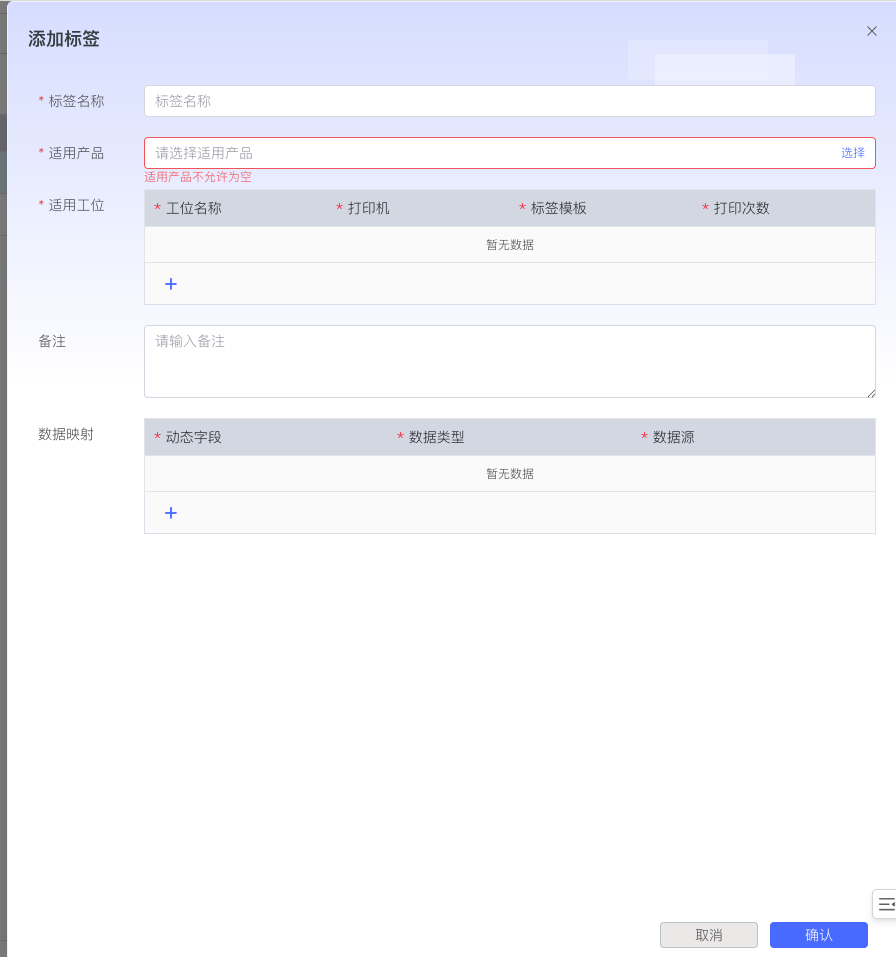Click the 标签模板 column header
The width and height of the screenshot is (896, 957).
click(558, 208)
